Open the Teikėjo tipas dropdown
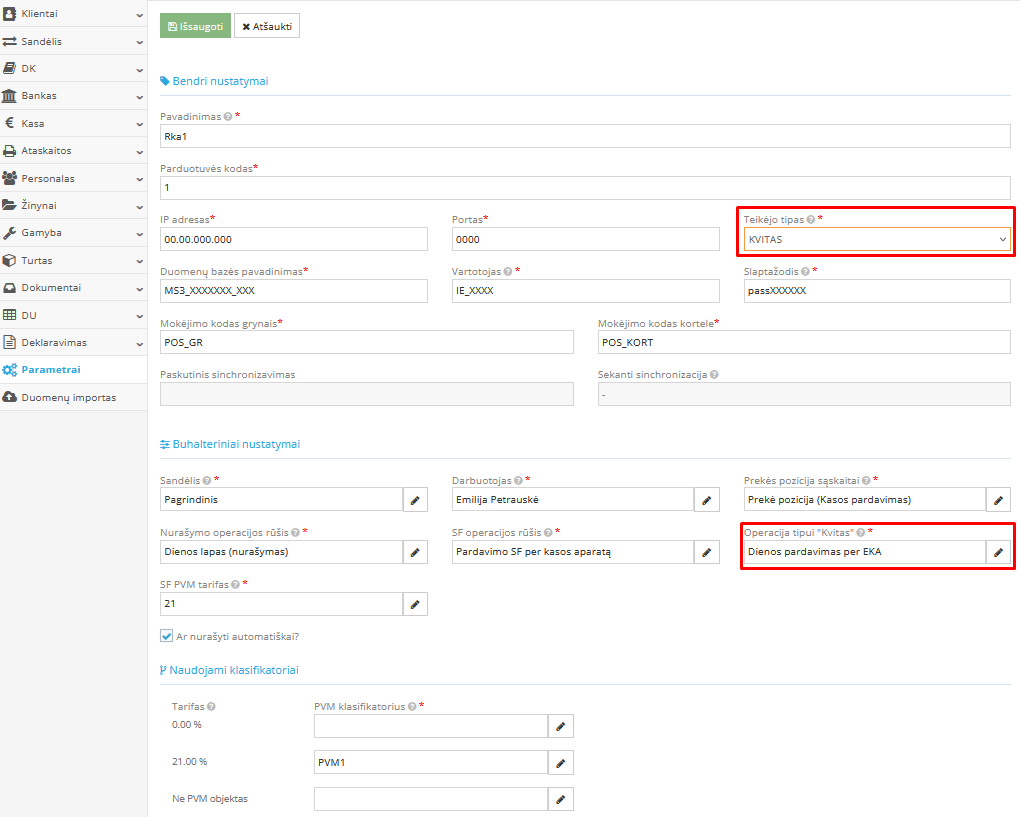The image size is (1020, 817). pos(877,239)
